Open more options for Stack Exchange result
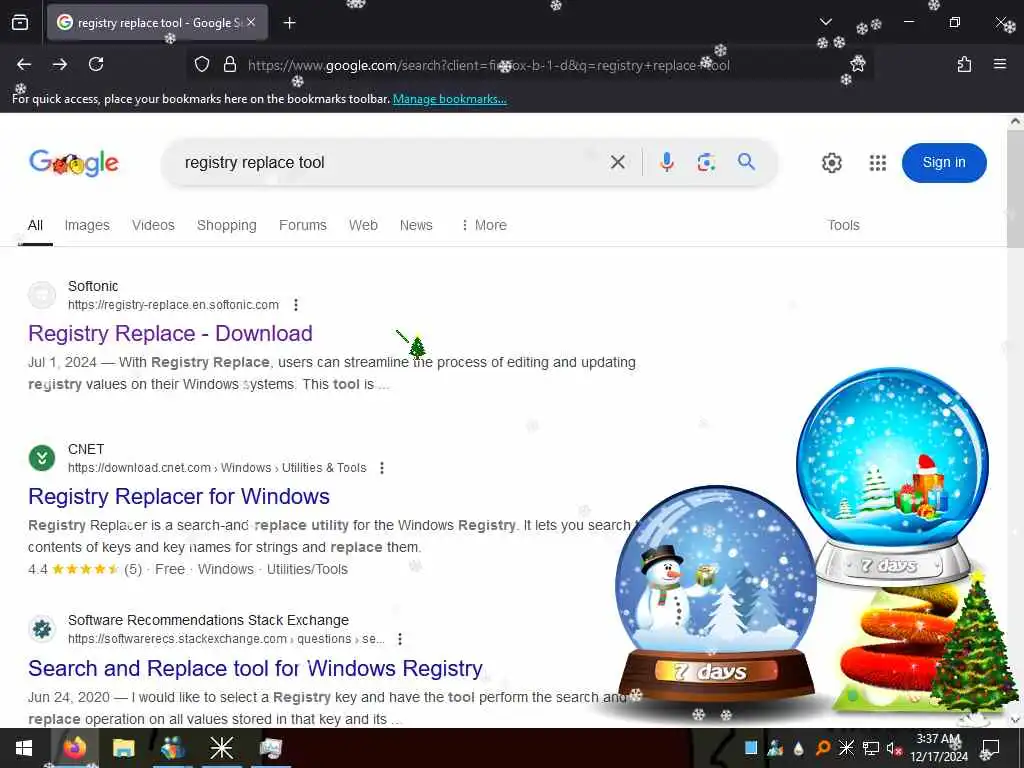This screenshot has width=1024, height=768. click(400, 639)
